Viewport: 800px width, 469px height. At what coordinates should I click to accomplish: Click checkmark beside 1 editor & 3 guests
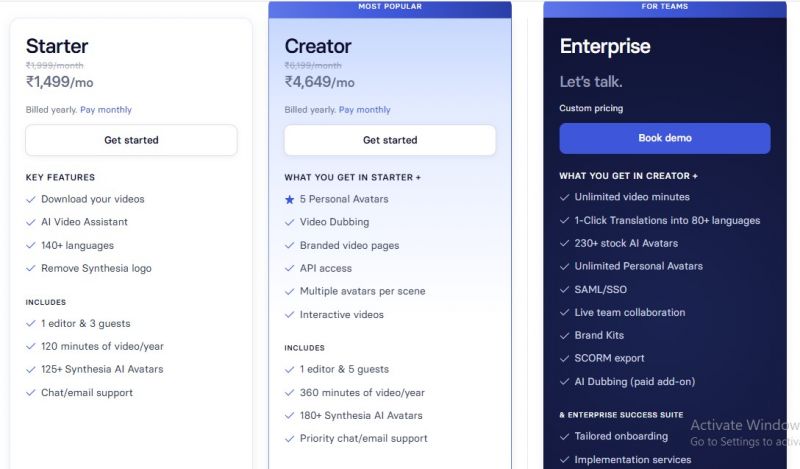(31, 324)
